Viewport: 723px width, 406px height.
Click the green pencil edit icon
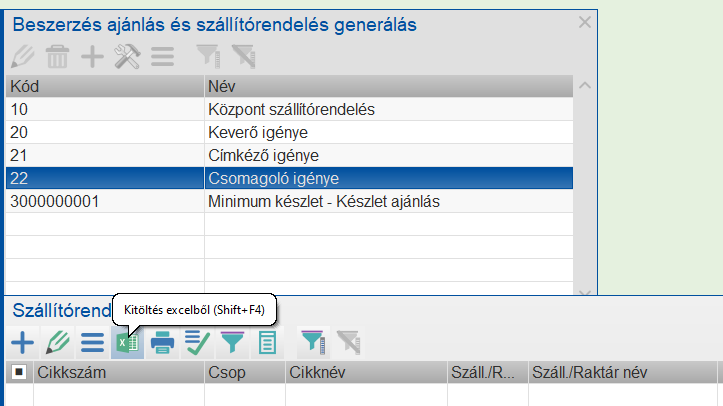coord(57,343)
